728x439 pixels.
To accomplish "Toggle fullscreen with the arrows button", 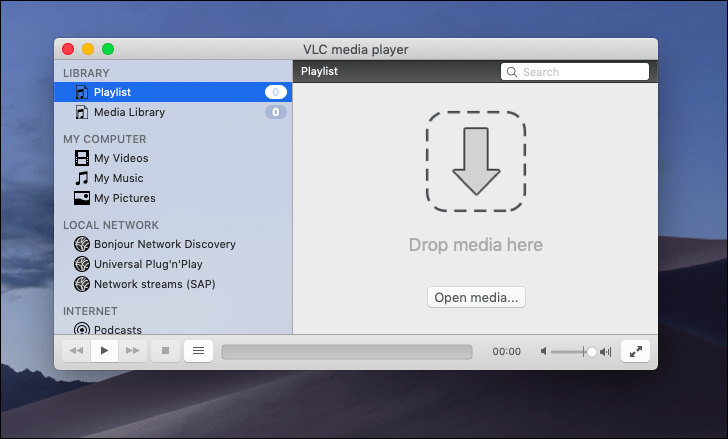I will click(636, 351).
